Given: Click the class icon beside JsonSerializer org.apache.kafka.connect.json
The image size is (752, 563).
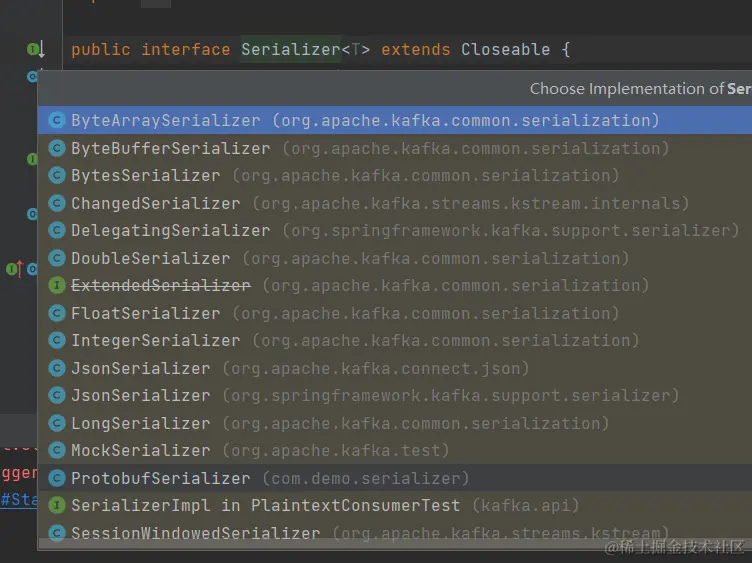Looking at the screenshot, I should (x=57, y=368).
